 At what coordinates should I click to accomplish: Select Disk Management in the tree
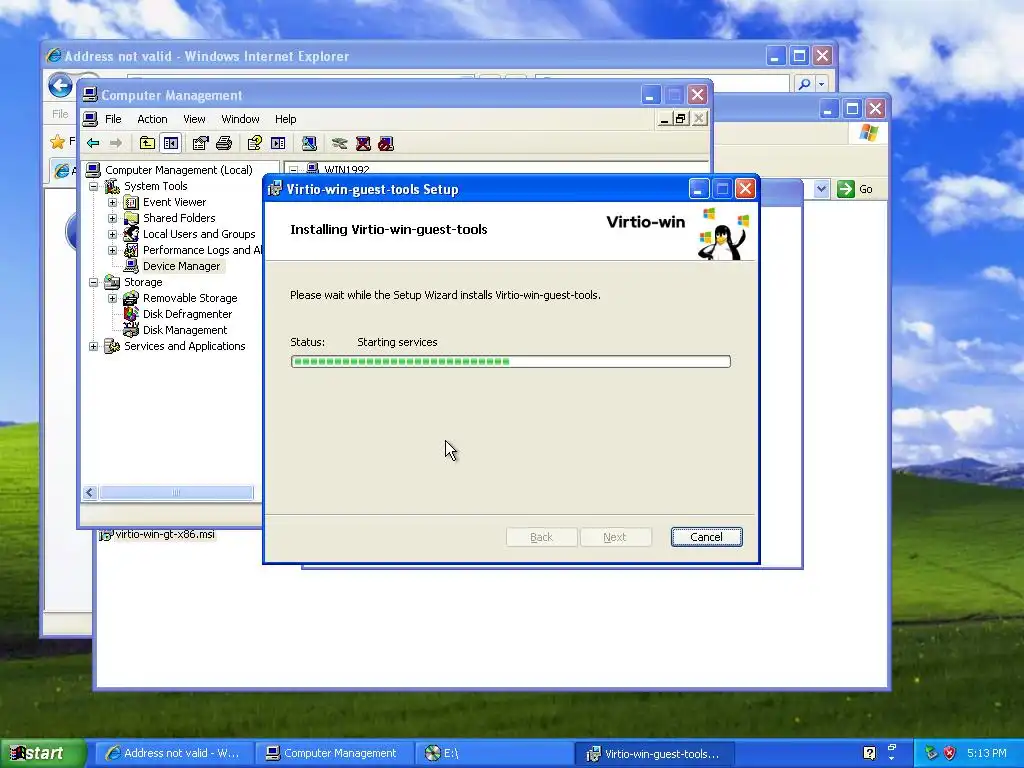tap(185, 330)
